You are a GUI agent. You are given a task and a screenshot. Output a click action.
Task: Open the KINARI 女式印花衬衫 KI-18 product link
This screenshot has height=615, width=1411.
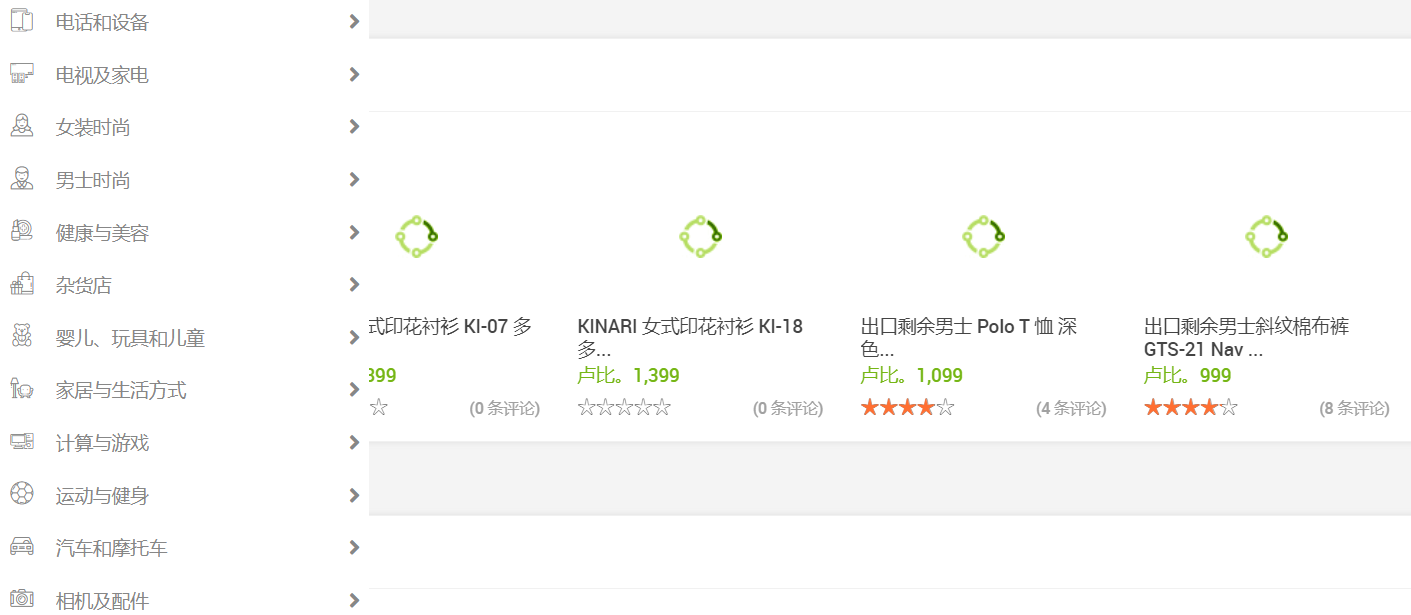pos(690,337)
